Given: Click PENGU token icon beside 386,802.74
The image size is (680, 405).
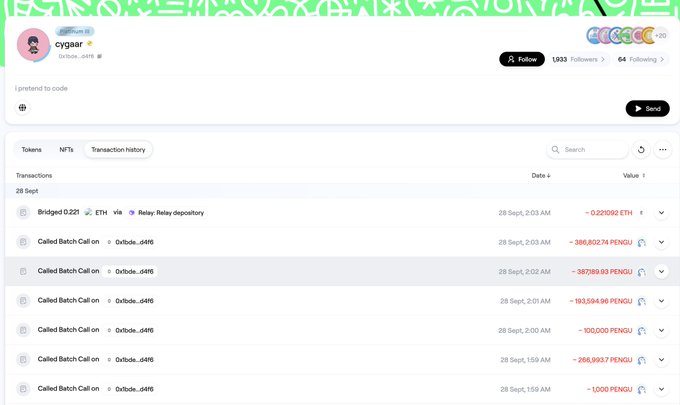Looking at the screenshot, I should (x=641, y=242).
